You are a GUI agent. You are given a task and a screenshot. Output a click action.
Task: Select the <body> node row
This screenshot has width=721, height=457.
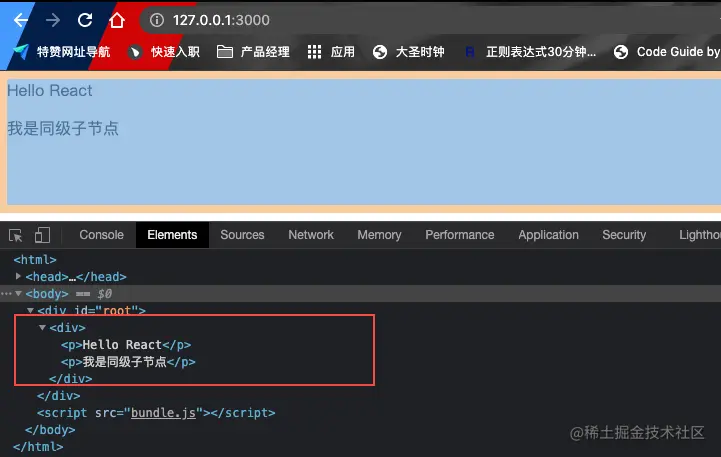coord(360,294)
